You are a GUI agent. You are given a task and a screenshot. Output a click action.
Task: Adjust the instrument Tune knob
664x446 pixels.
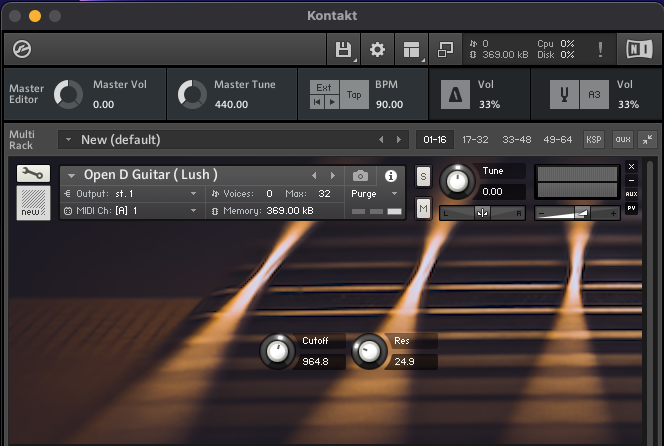[x=457, y=182]
